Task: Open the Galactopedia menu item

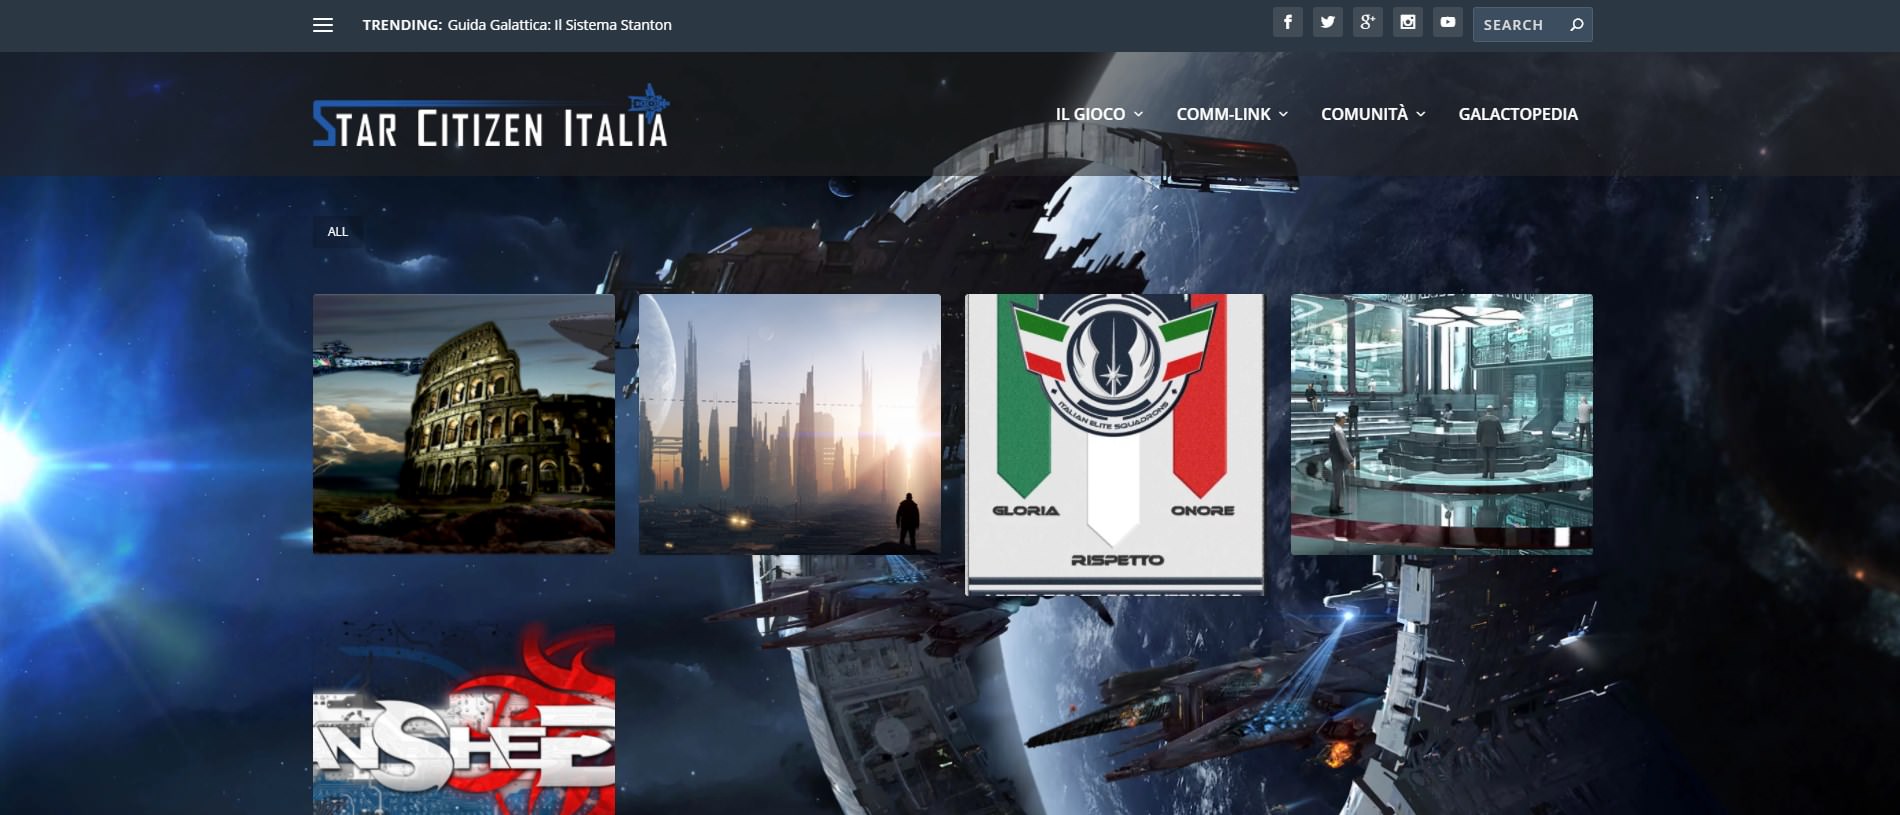Action: coord(1517,114)
